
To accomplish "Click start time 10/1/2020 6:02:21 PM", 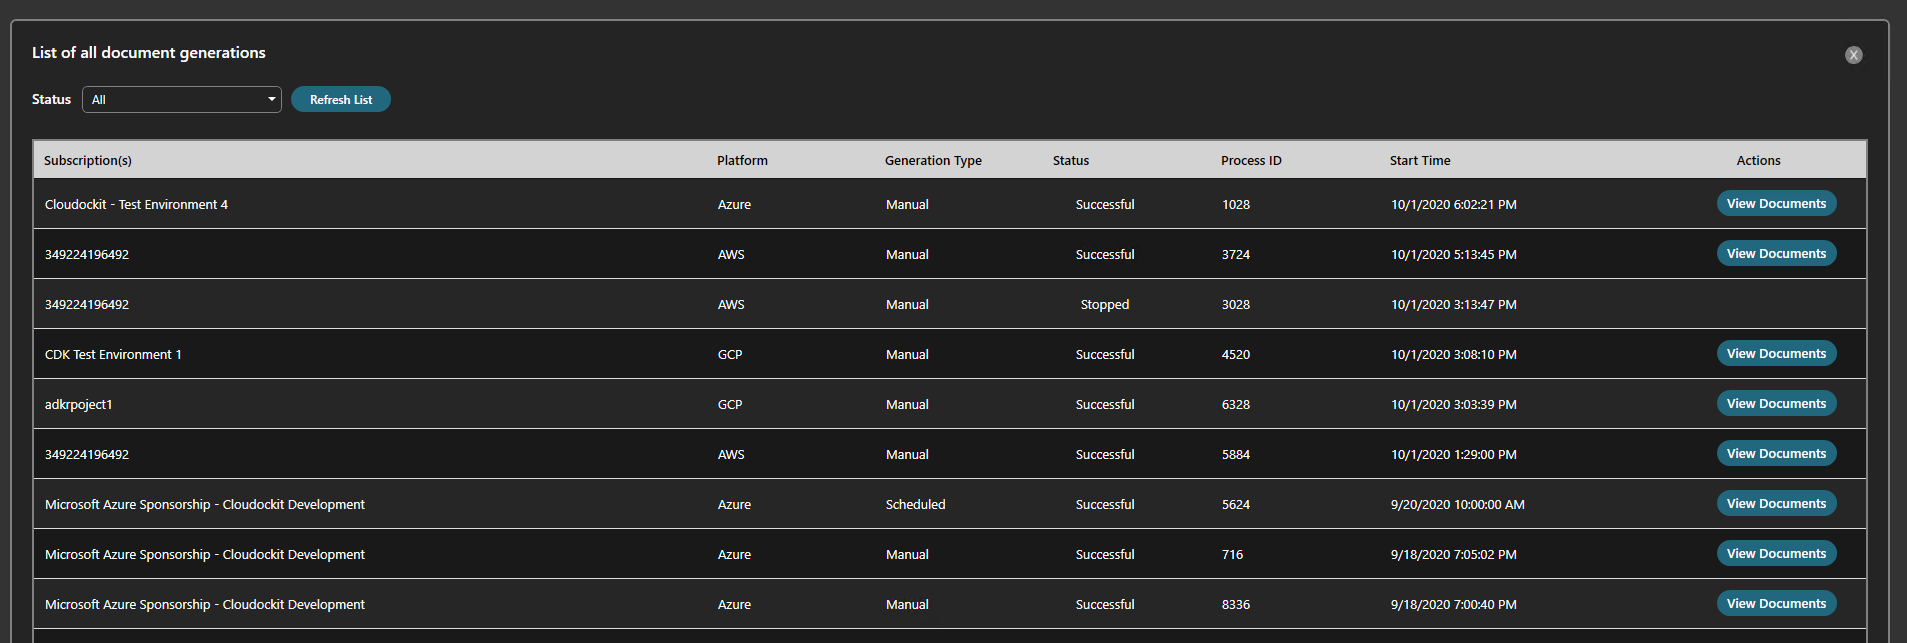I will click(x=1454, y=204).
